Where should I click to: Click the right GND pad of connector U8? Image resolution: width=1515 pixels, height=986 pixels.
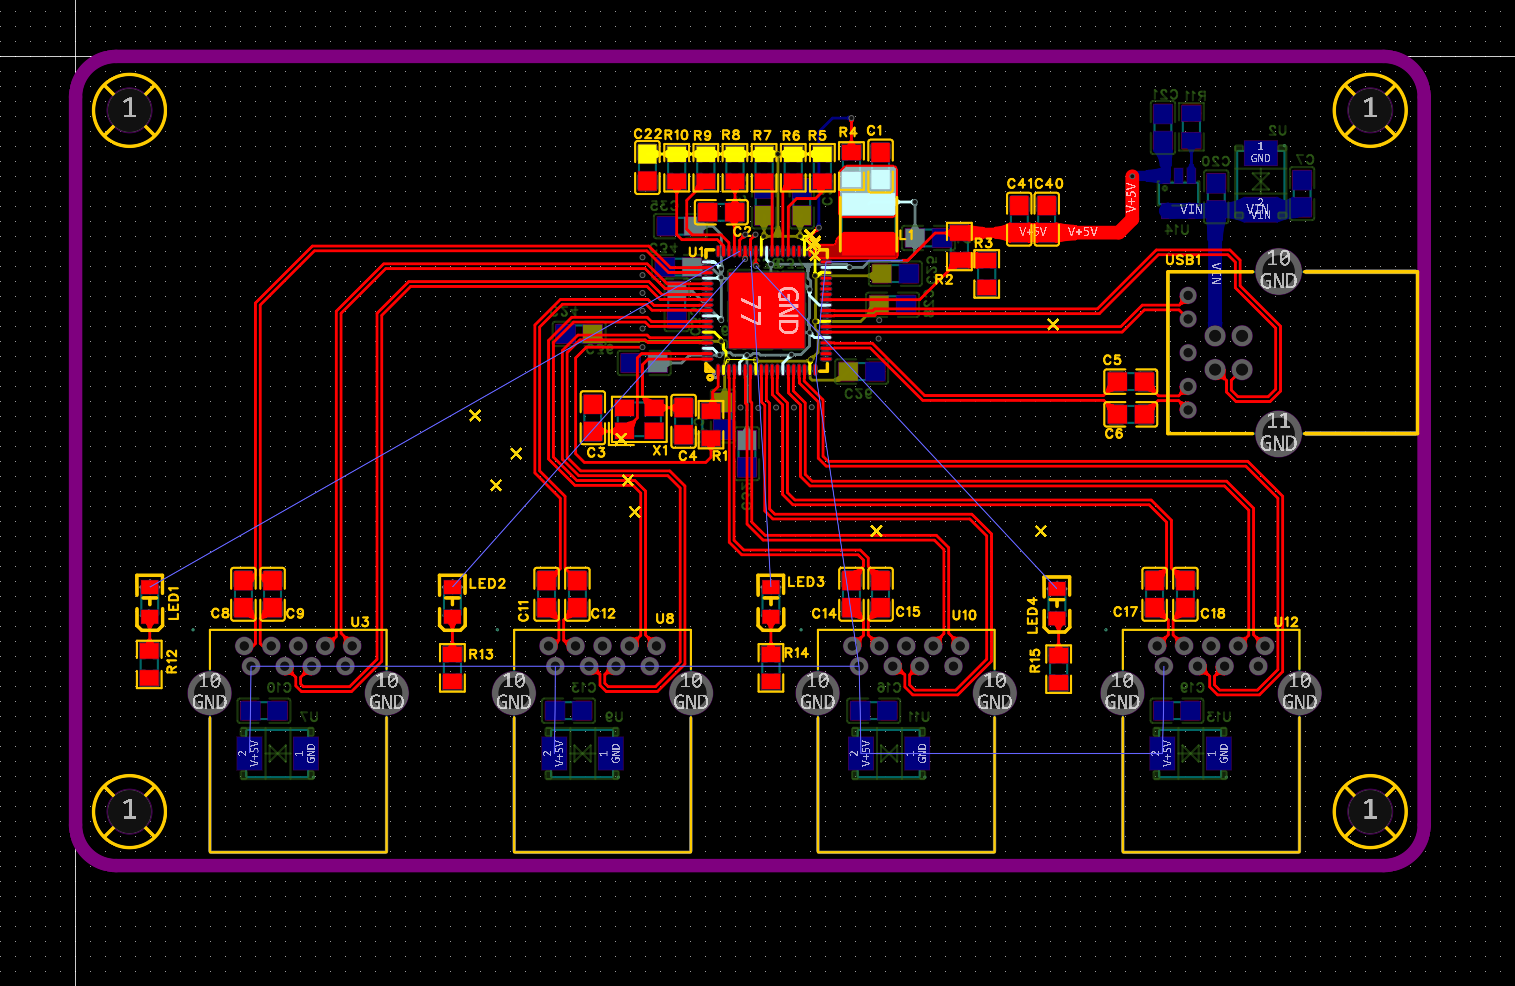coord(690,691)
